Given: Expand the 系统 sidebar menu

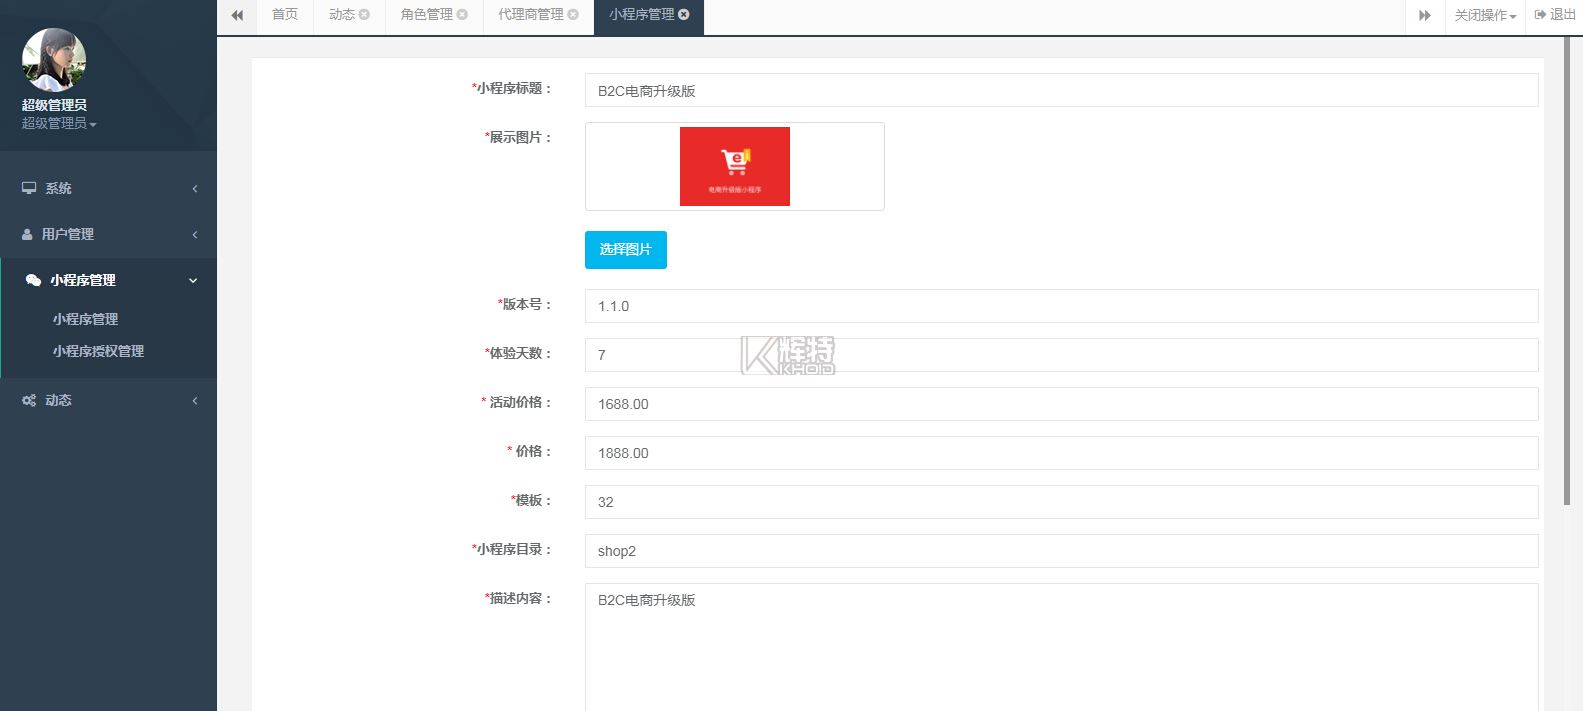Looking at the screenshot, I should click(108, 188).
